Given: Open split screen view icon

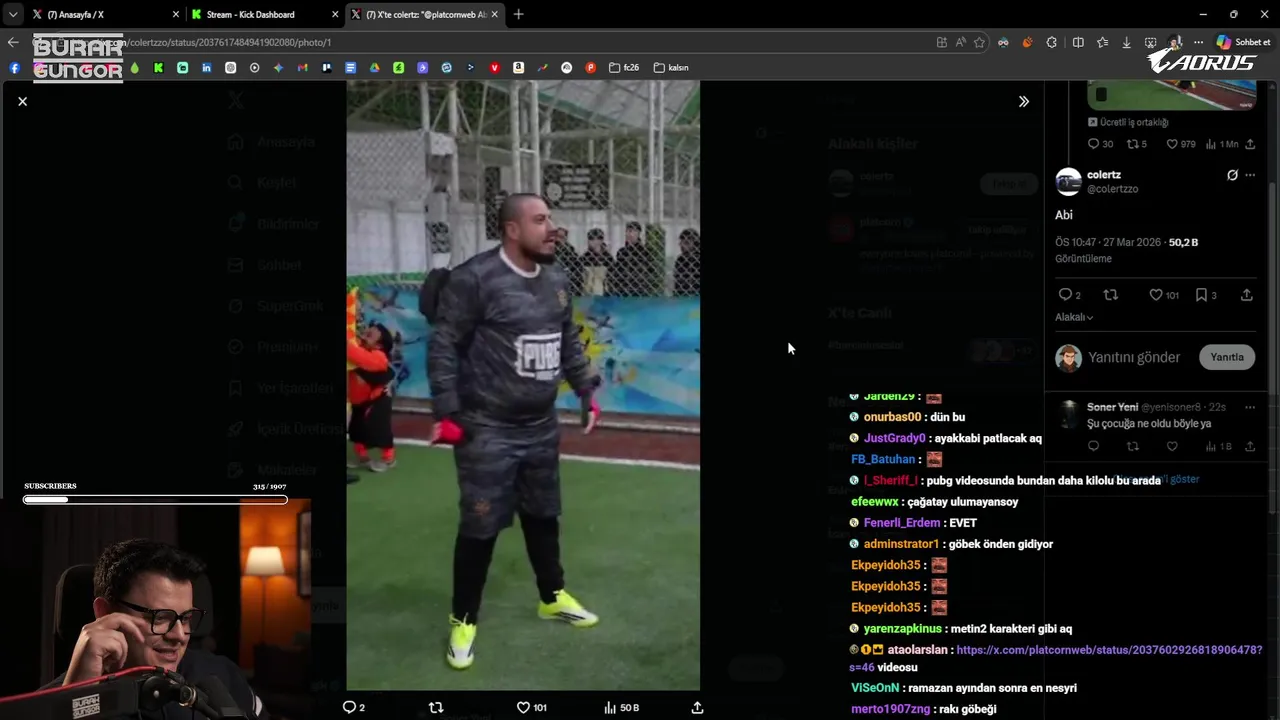Looking at the screenshot, I should click(1078, 42).
